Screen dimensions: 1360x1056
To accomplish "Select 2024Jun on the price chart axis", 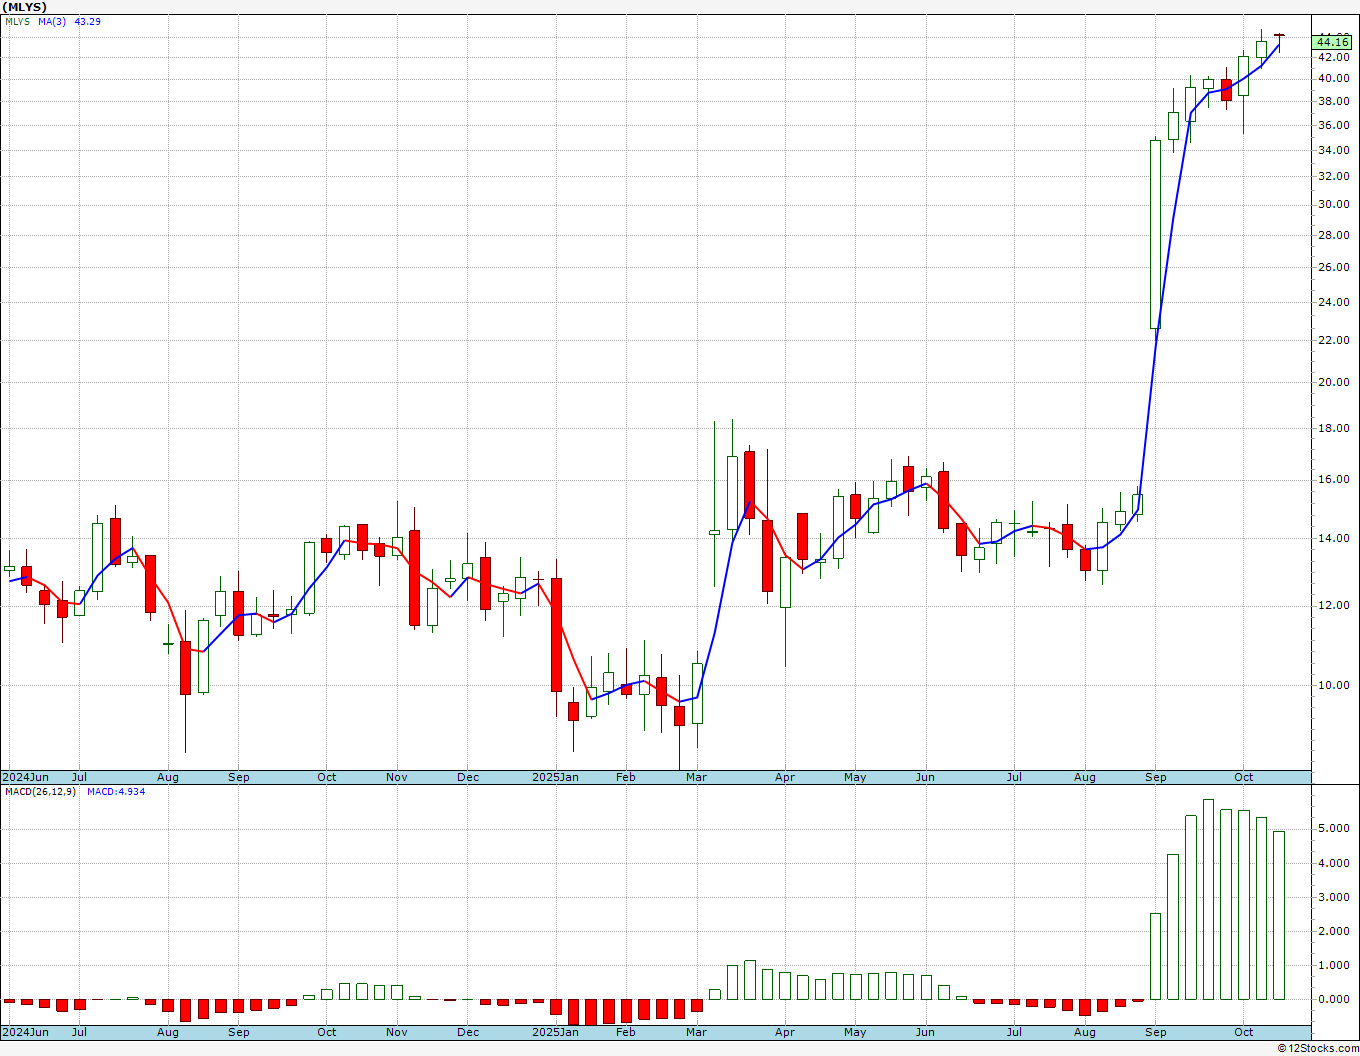I will [25, 777].
